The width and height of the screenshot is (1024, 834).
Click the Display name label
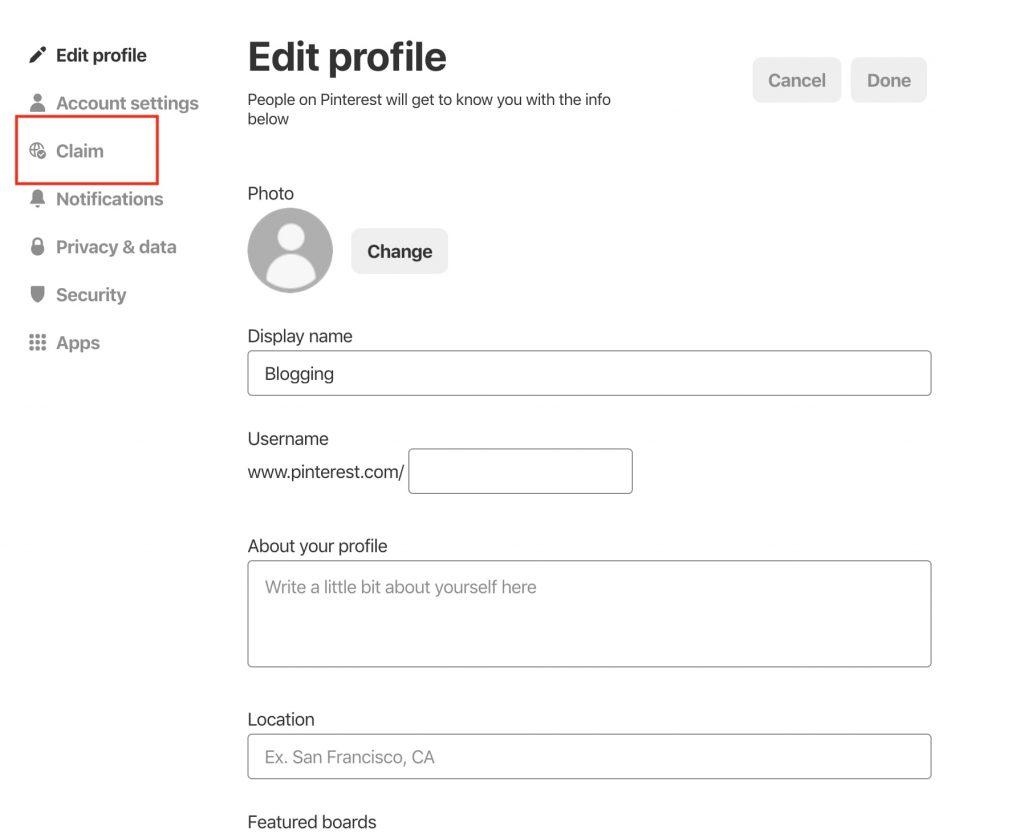coord(300,336)
